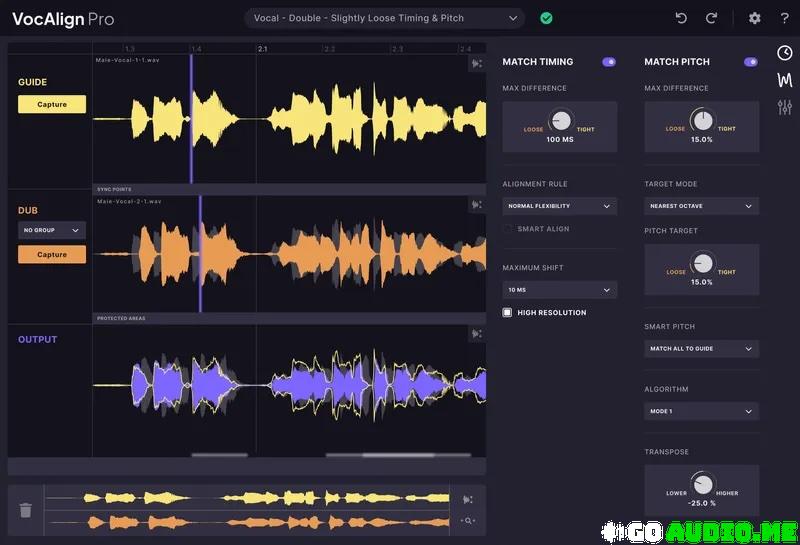Image resolution: width=800 pixels, height=545 pixels.
Task: Toggle the Match Pitch switch
Action: [x=751, y=62]
